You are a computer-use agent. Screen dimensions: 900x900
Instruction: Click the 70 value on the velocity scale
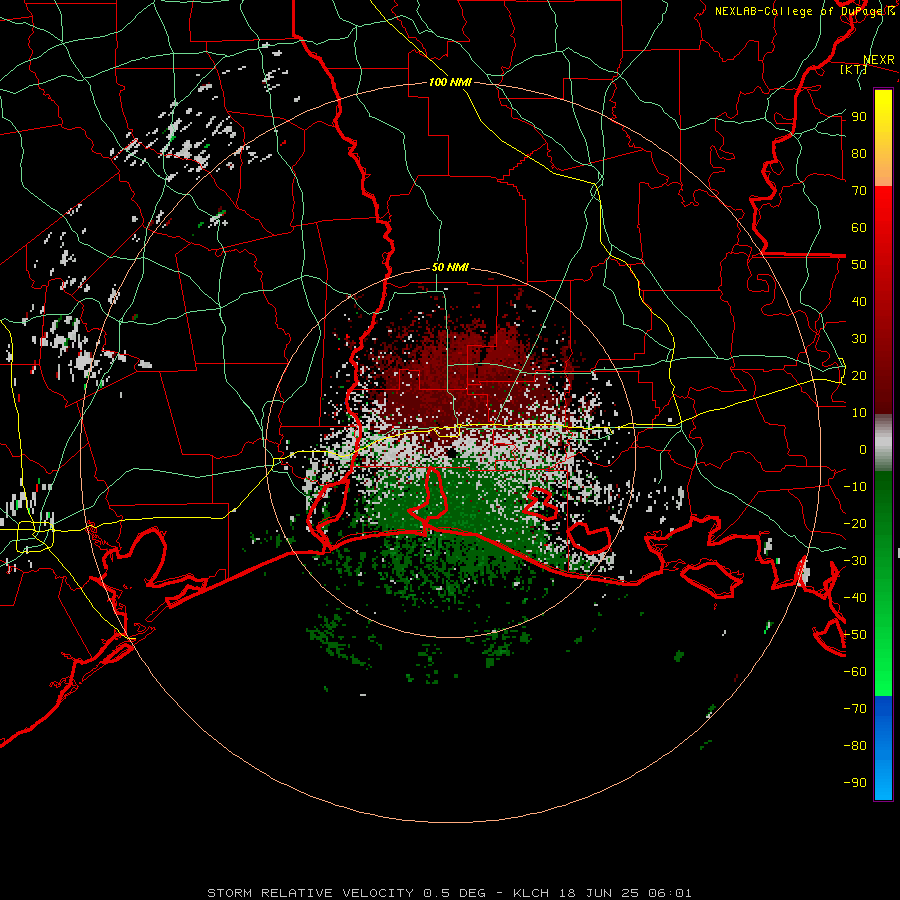click(x=859, y=191)
